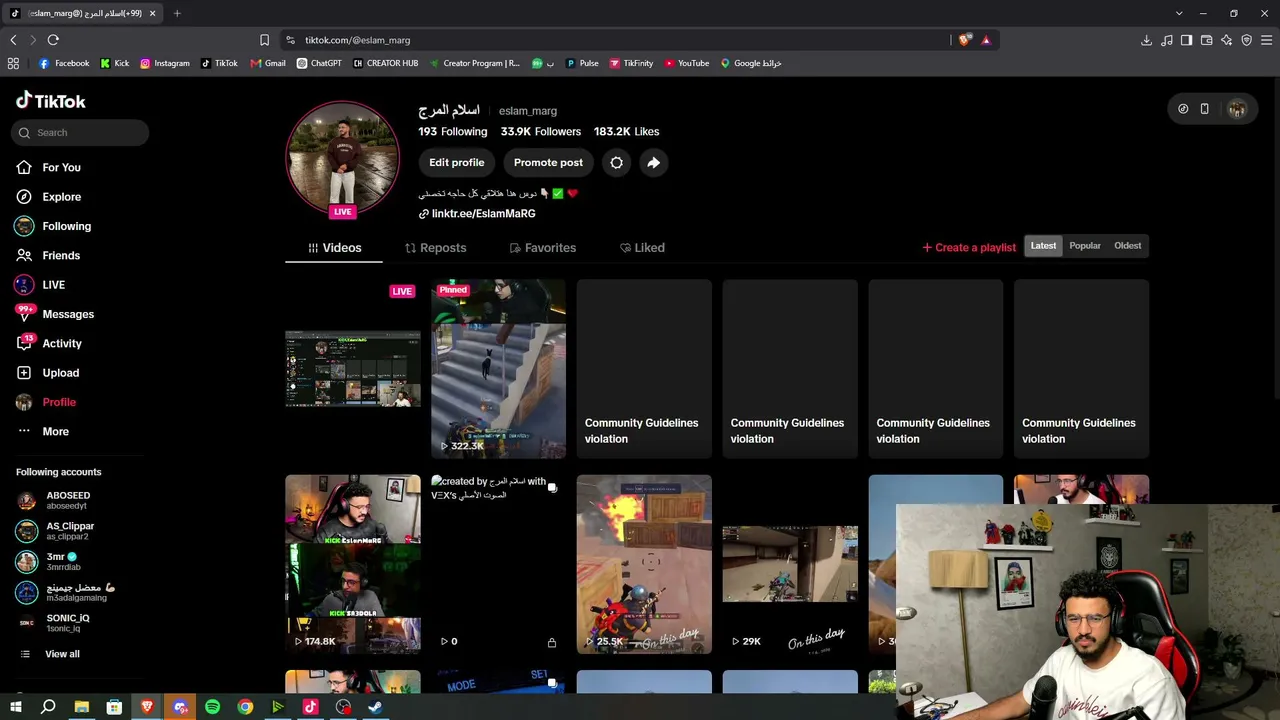1280x720 pixels.
Task: Open File Explorer from the taskbar
Action: click(x=81, y=707)
